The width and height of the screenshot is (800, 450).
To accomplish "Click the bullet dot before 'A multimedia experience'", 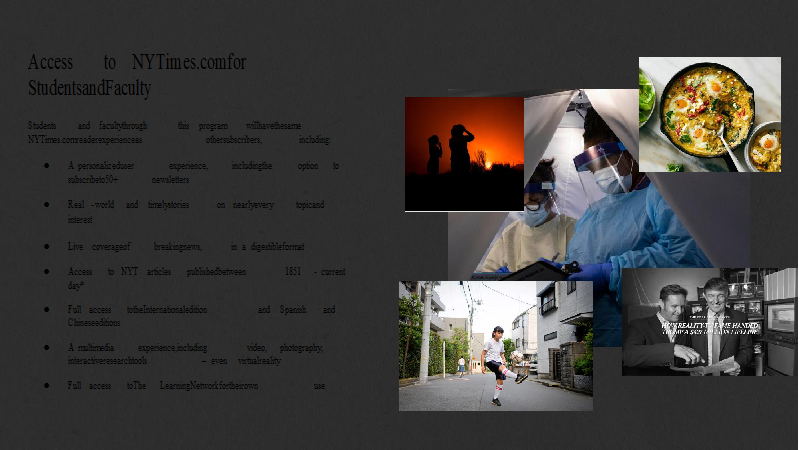I will coord(45,347).
